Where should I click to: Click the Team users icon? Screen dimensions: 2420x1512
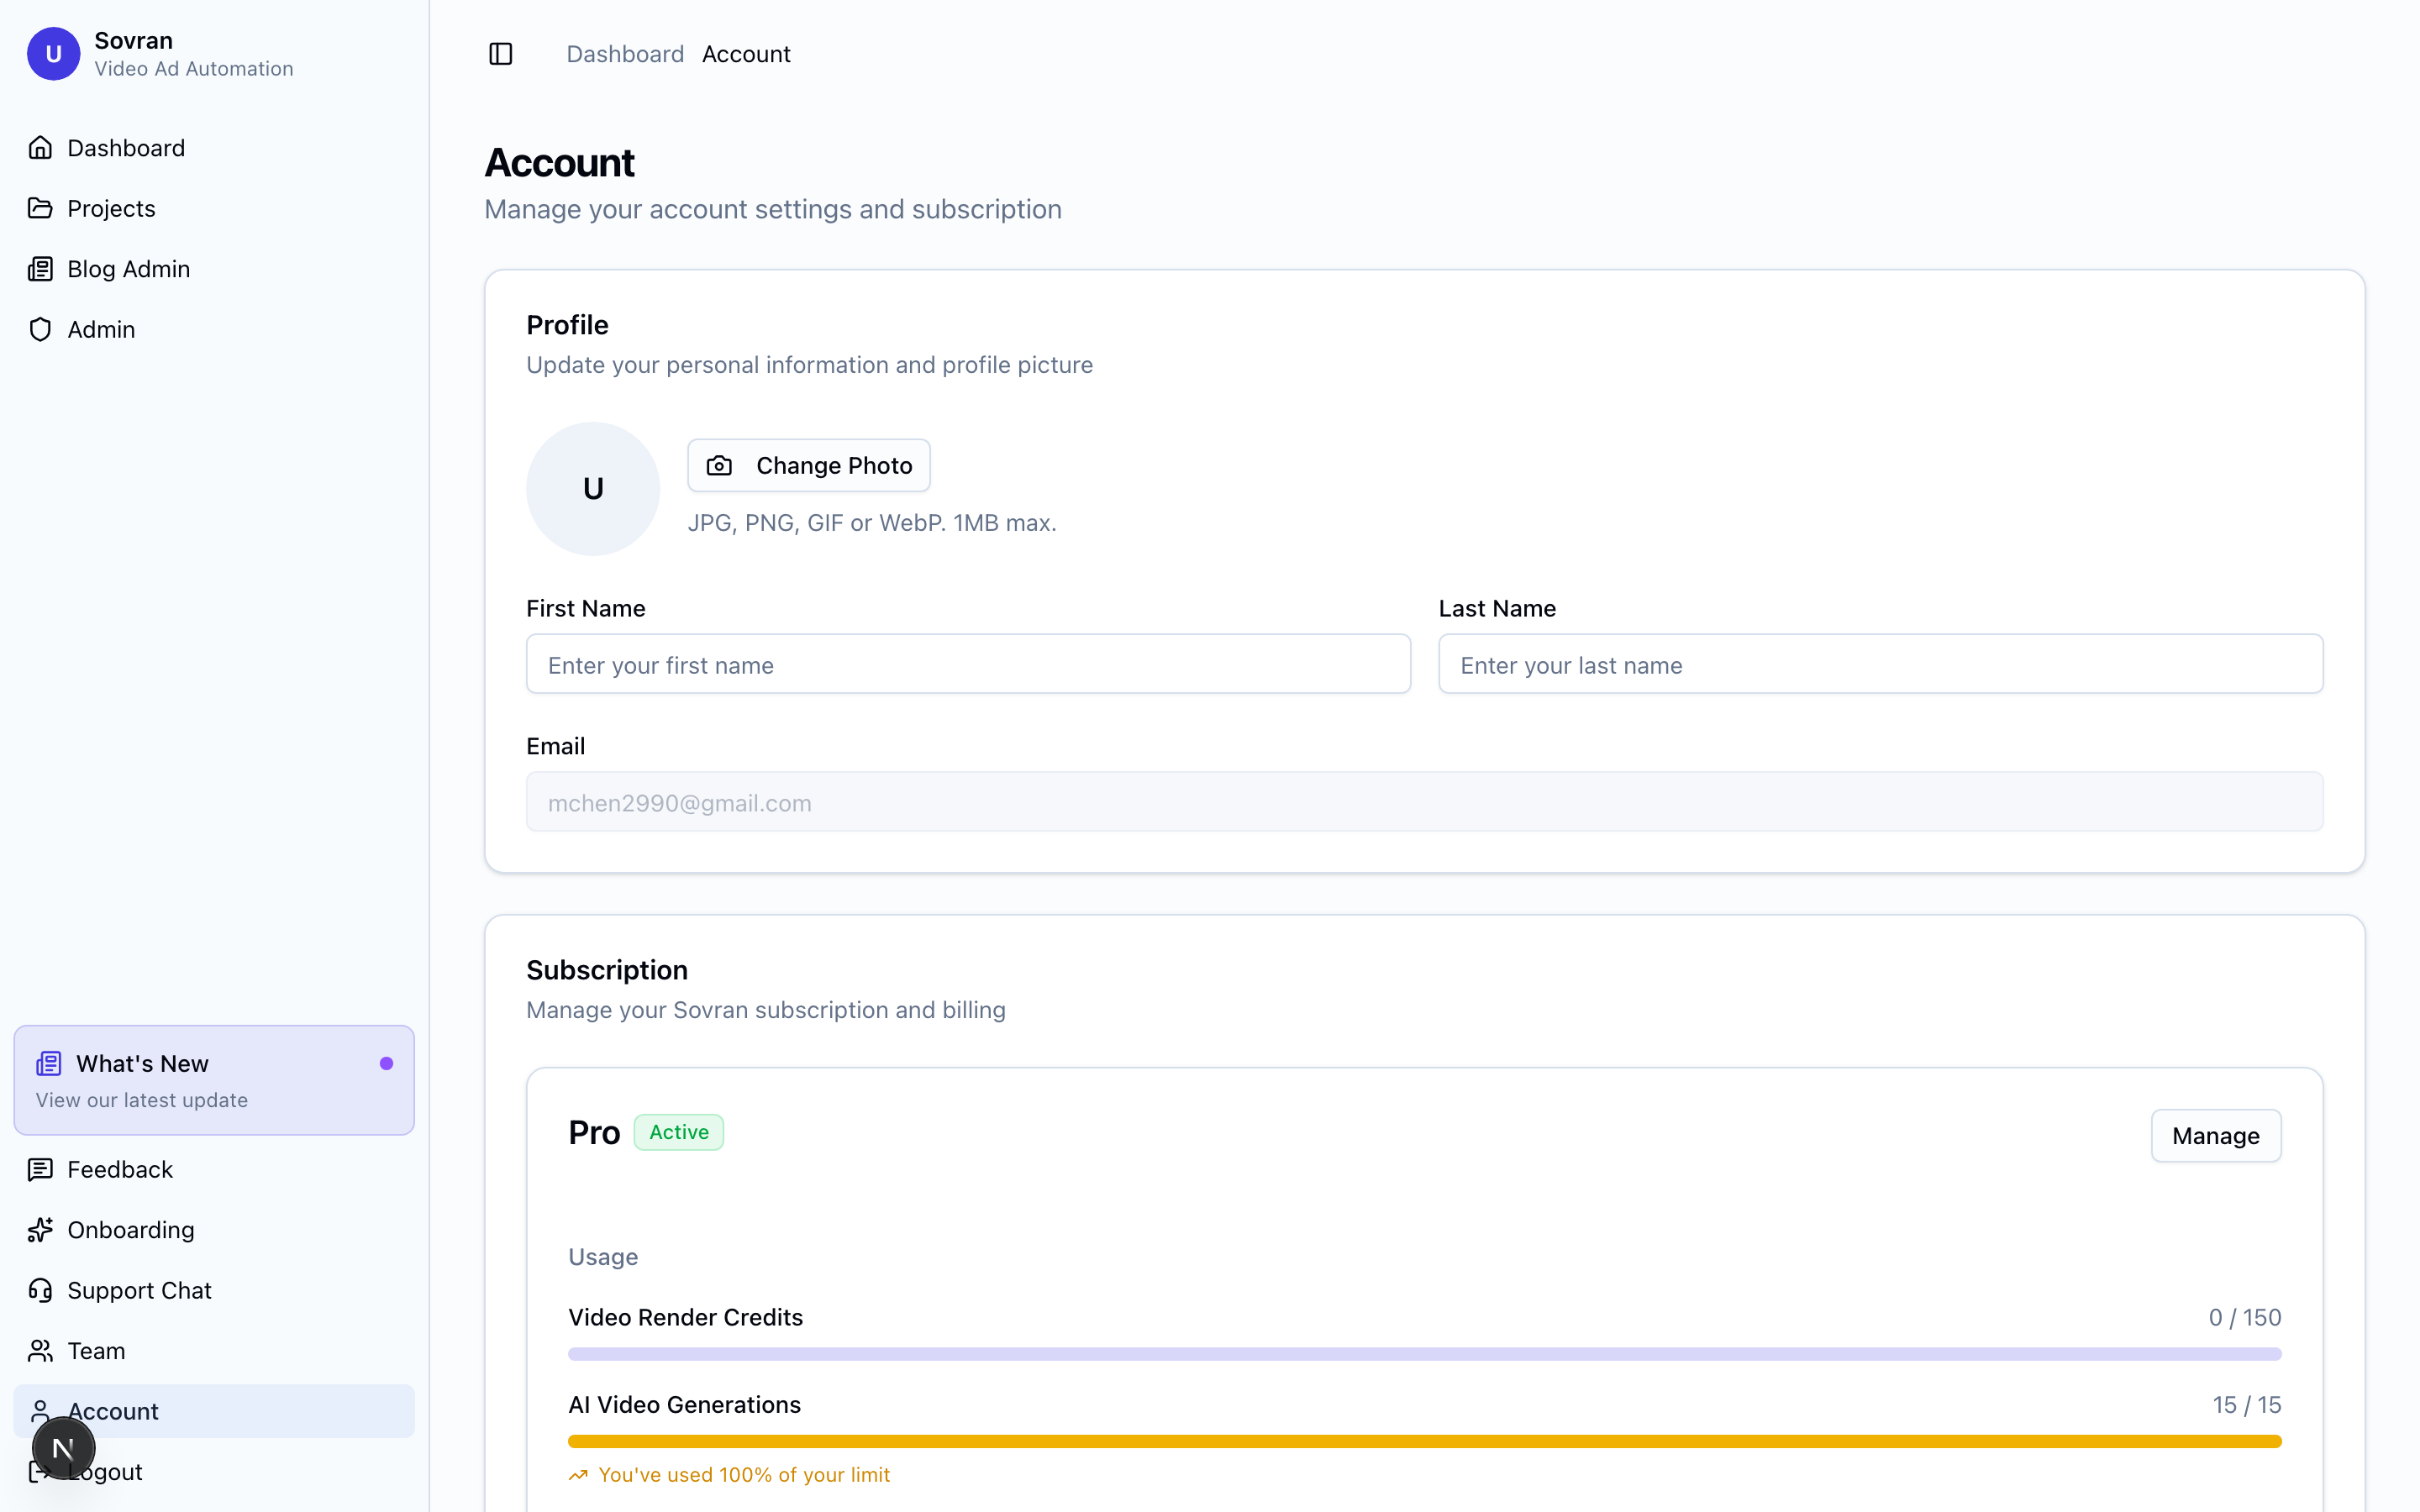pyautogui.click(x=40, y=1351)
